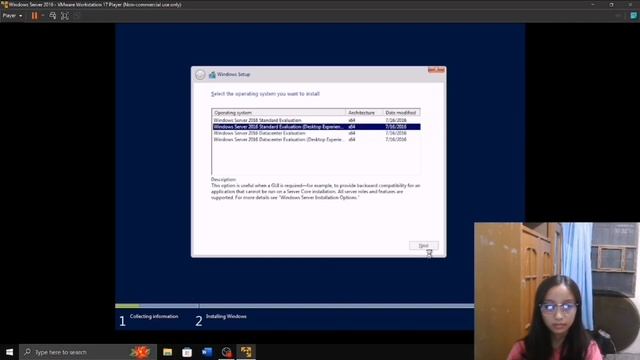The width and height of the screenshot is (640, 360).
Task: Select Windows Server 2016 Datacenter Evaluation row
Action: (316, 133)
